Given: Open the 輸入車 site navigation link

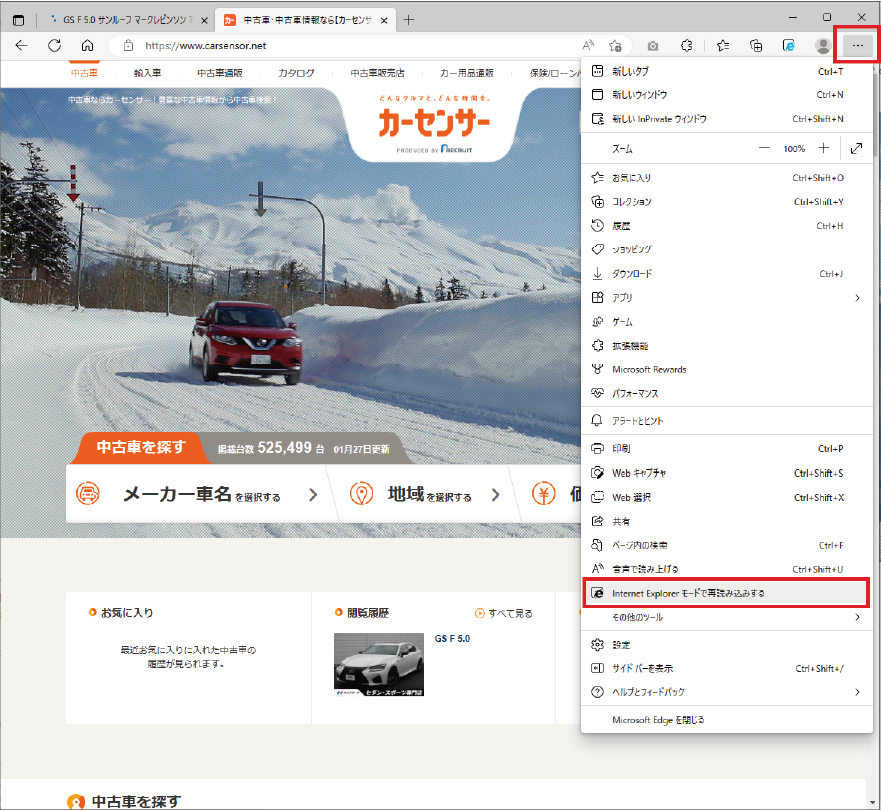Looking at the screenshot, I should click(x=147, y=73).
